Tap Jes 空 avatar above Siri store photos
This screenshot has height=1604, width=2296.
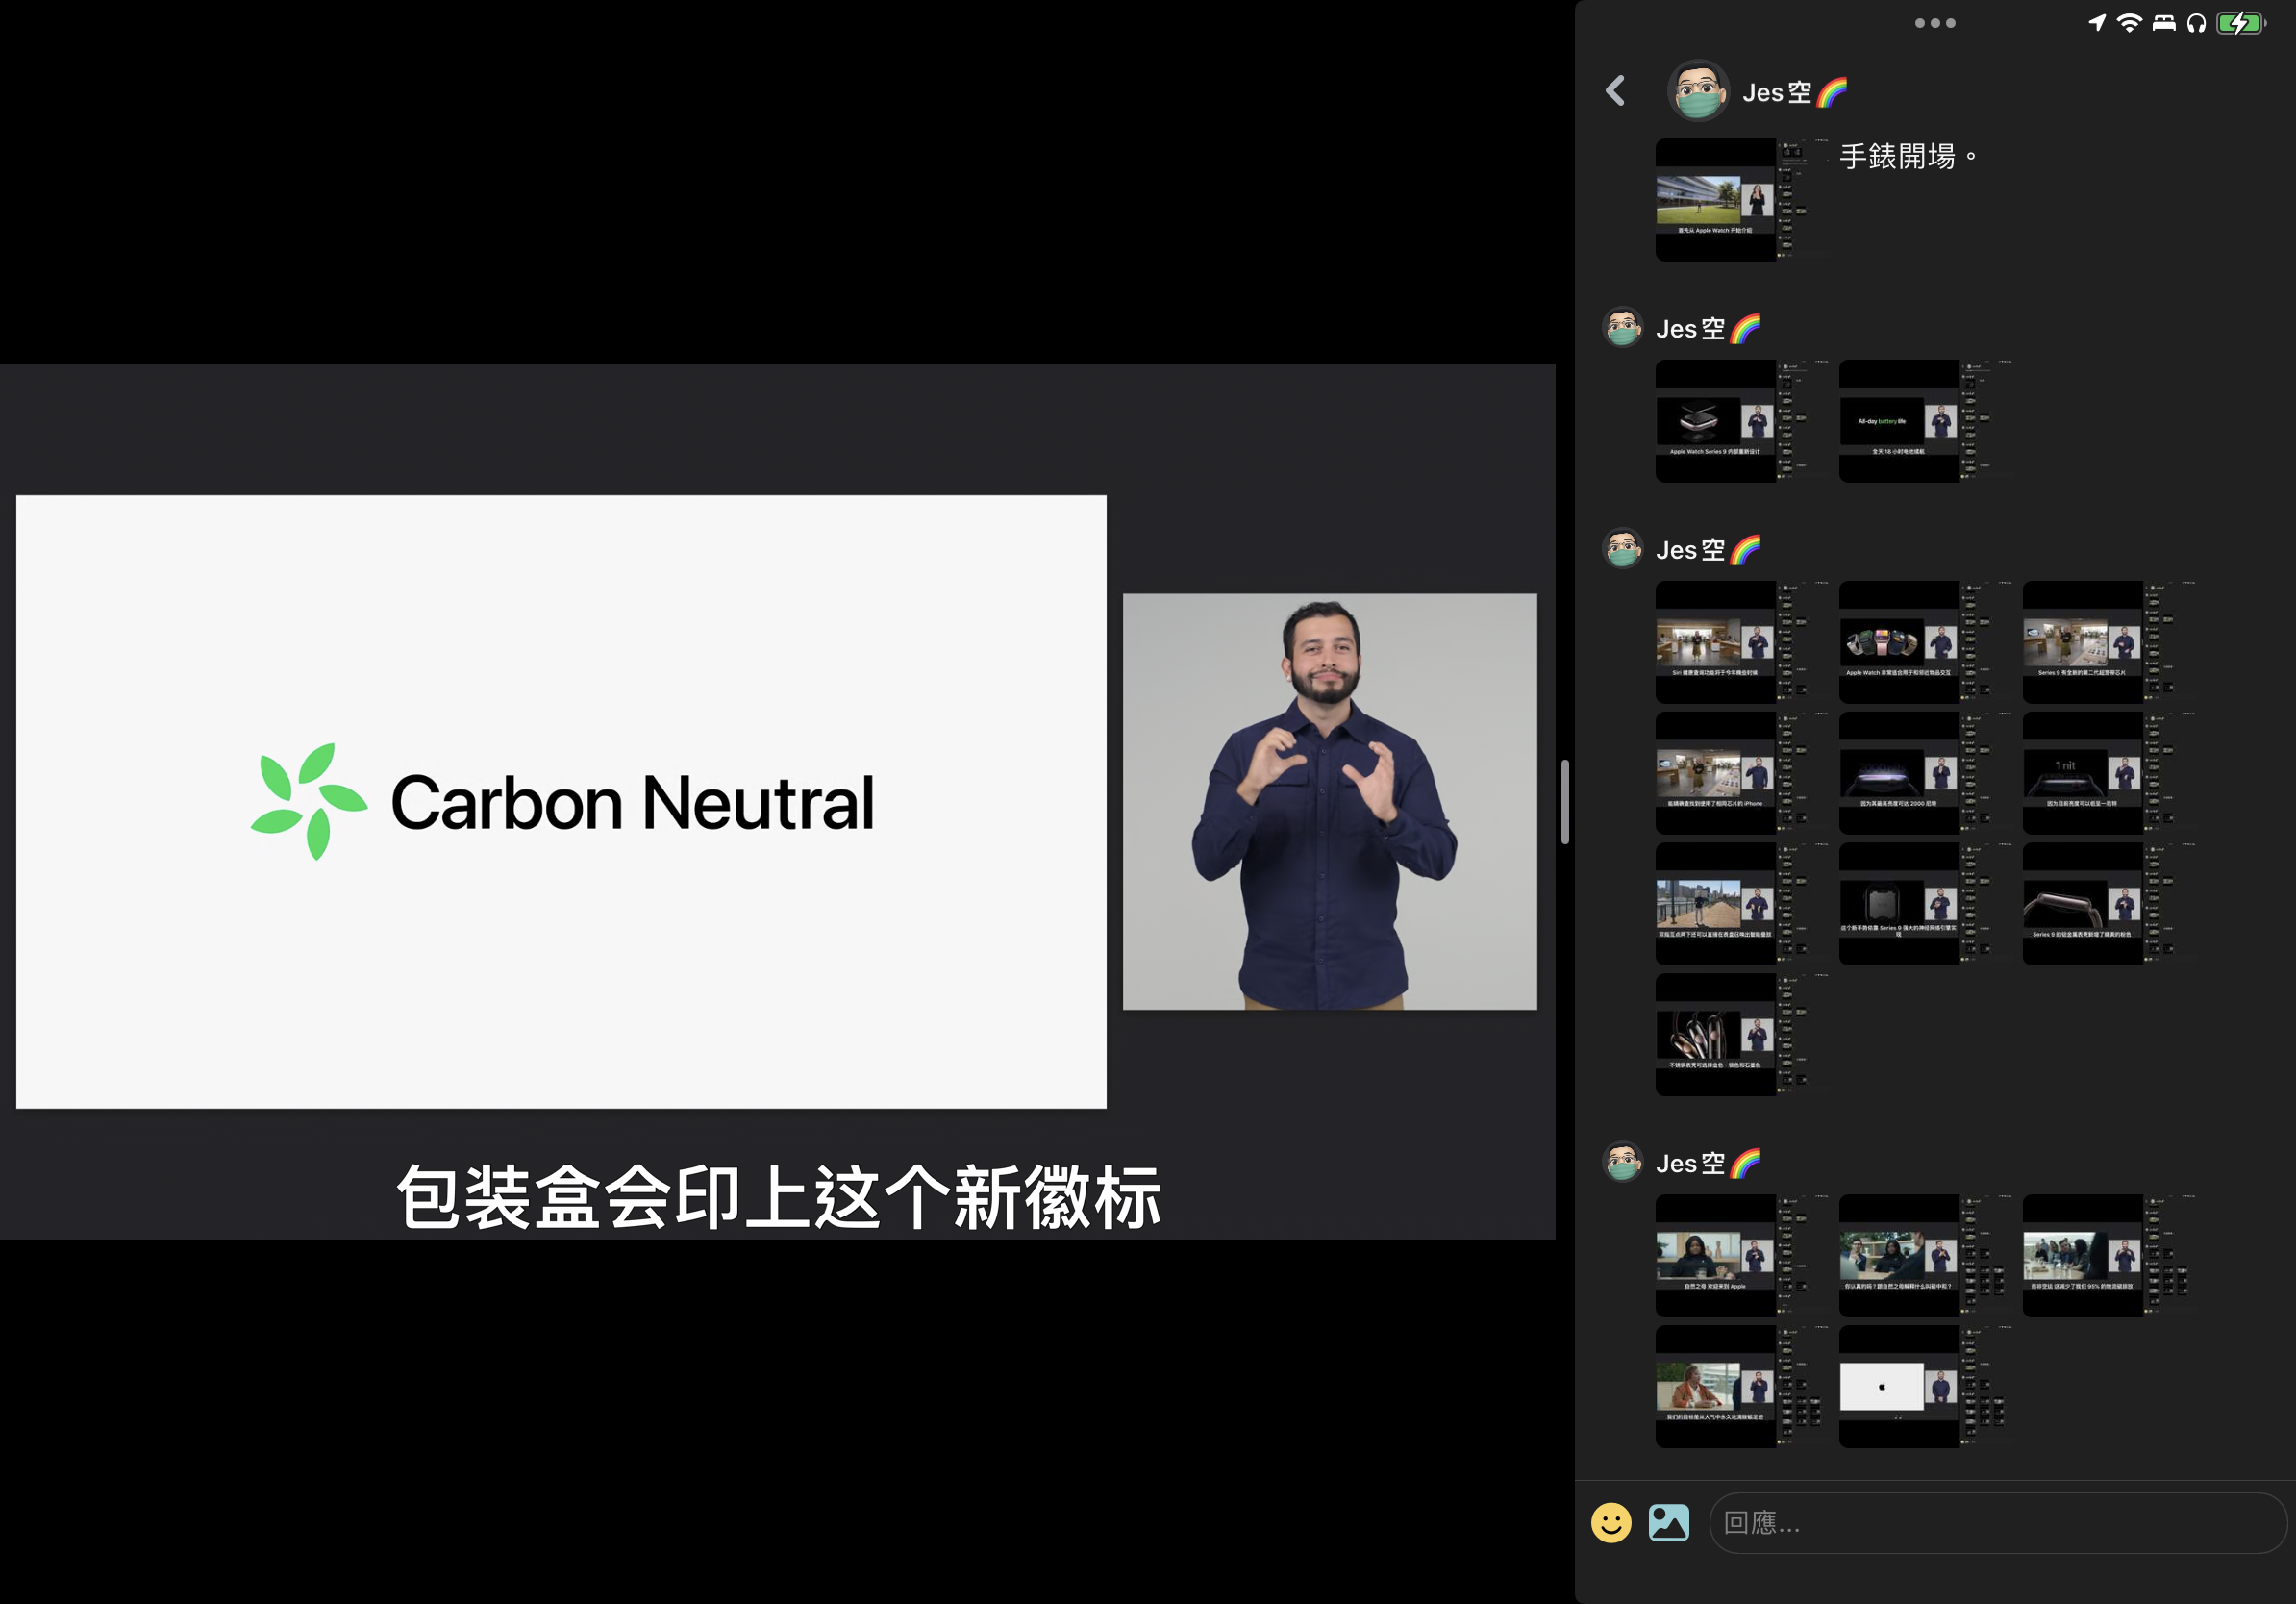point(1623,548)
